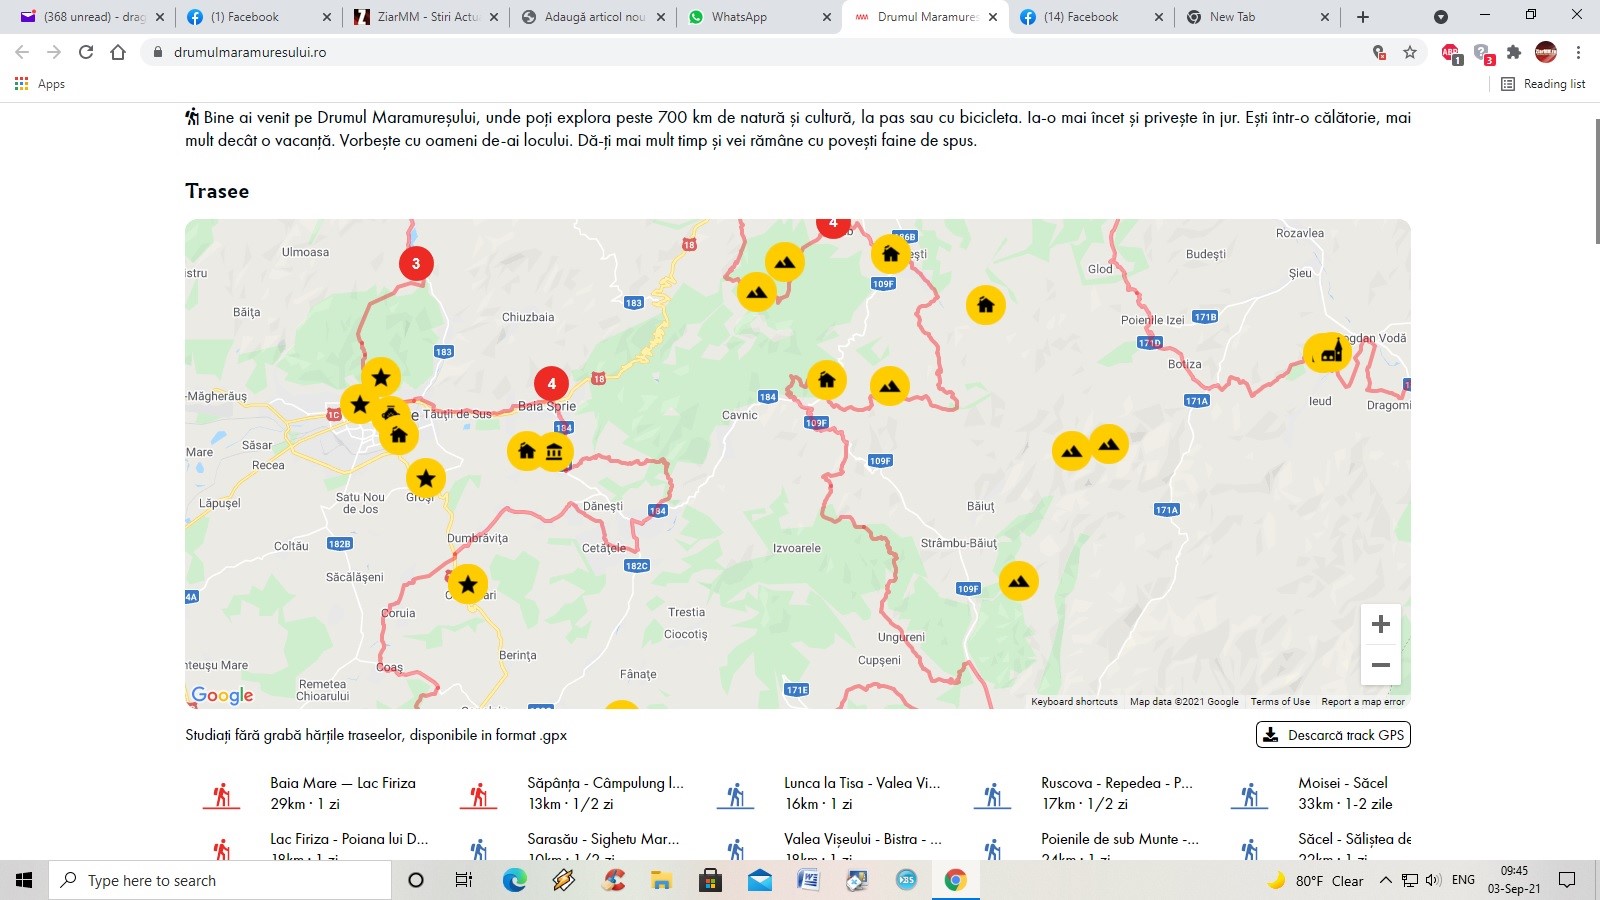The height and width of the screenshot is (900, 1600).
Task: Click the address bar URL field
Action: pyautogui.click(x=700, y=52)
